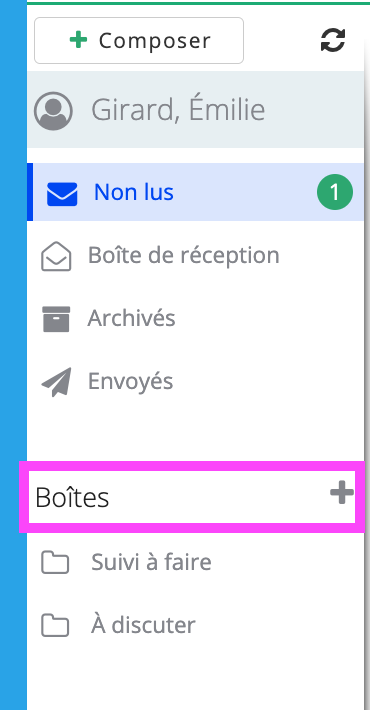Click the Archivés box icon
The image size is (370, 710).
click(x=56, y=319)
